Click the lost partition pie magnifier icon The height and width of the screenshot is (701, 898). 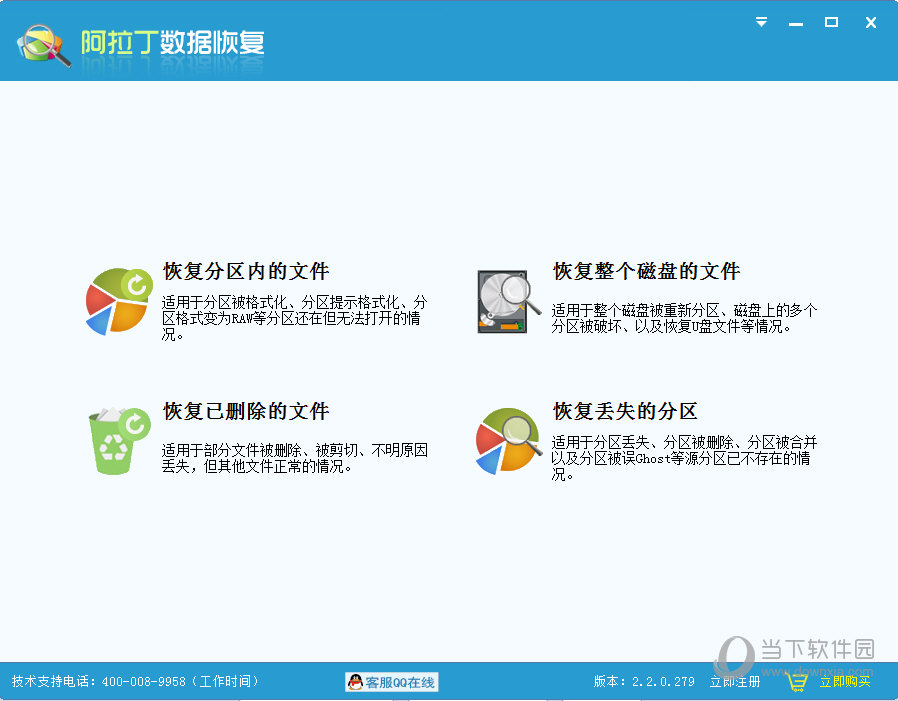(509, 441)
